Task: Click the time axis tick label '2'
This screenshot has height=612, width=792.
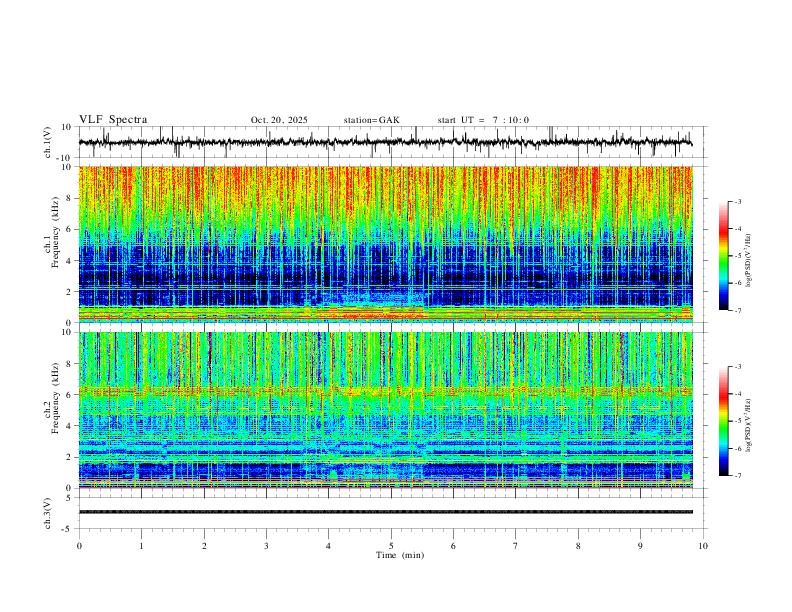Action: 204,546
